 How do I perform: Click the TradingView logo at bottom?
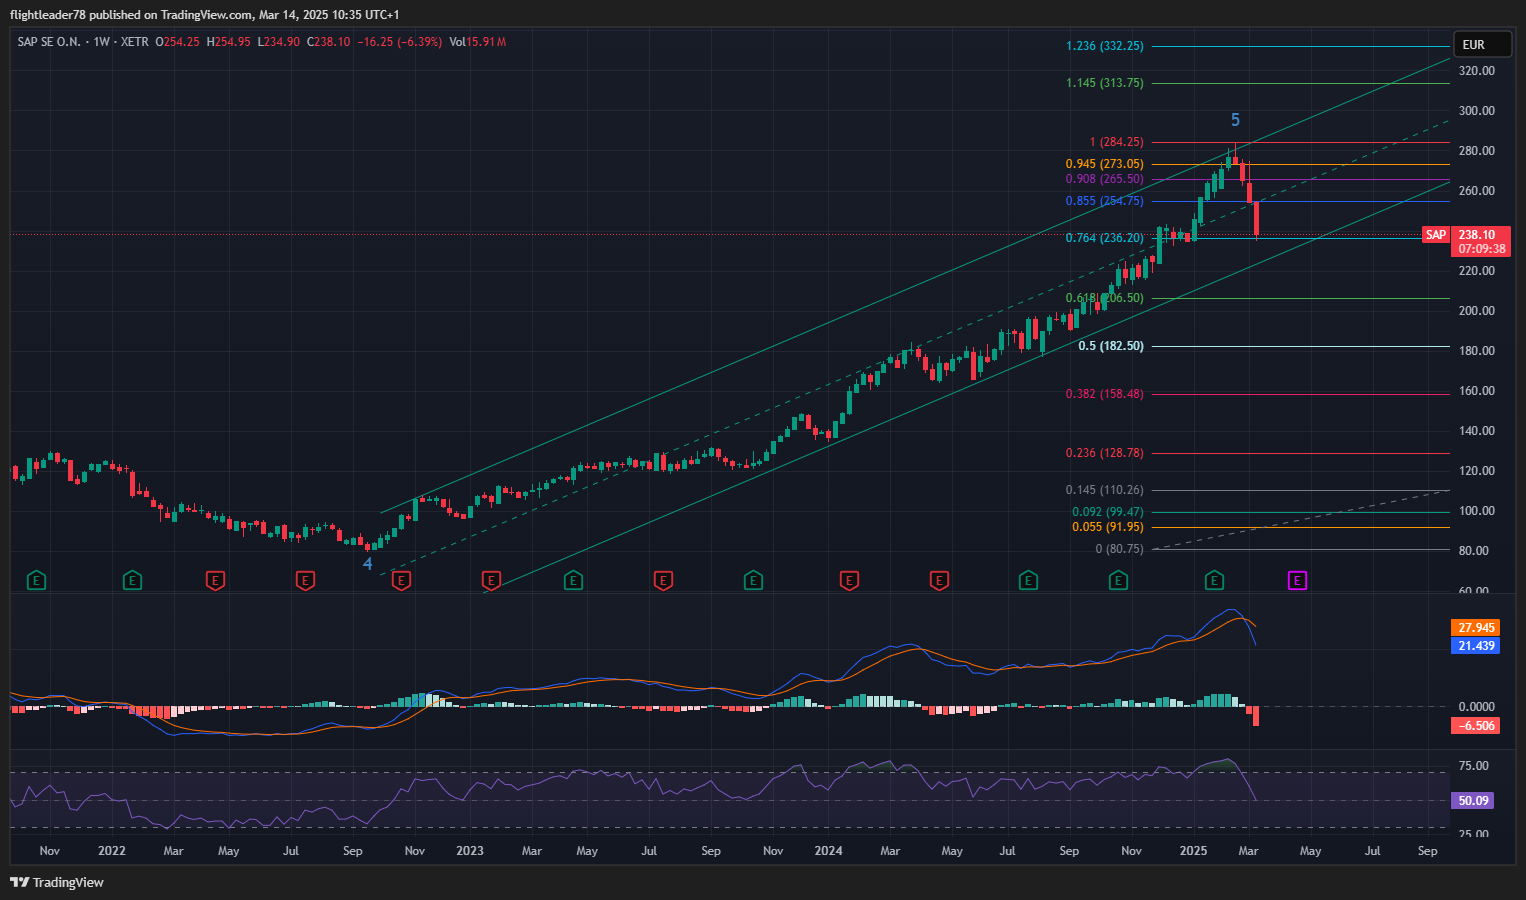[x=57, y=882]
